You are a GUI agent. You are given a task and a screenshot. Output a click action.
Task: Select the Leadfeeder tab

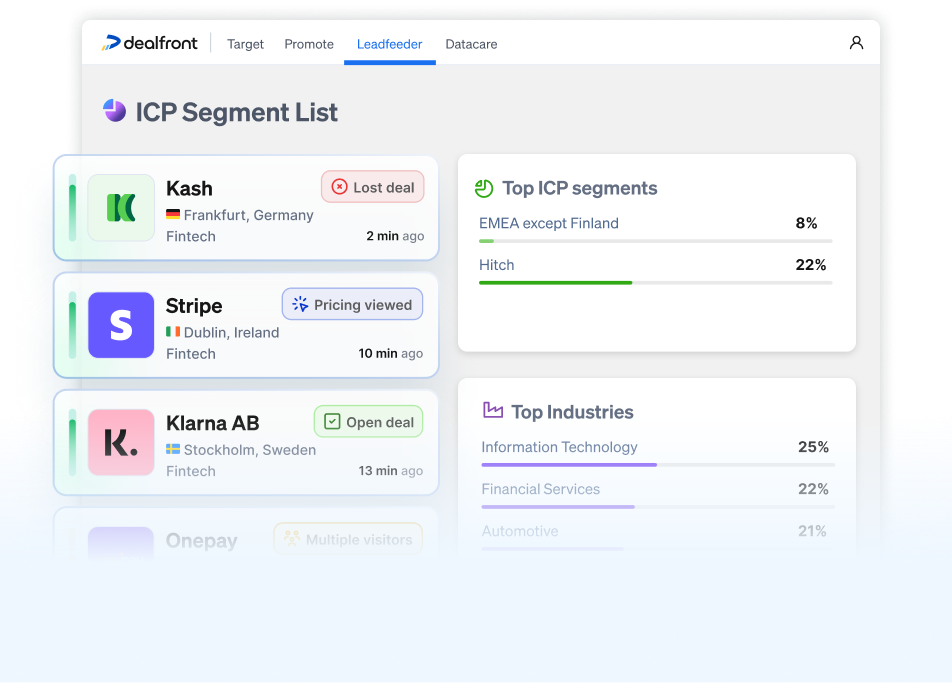pos(389,44)
